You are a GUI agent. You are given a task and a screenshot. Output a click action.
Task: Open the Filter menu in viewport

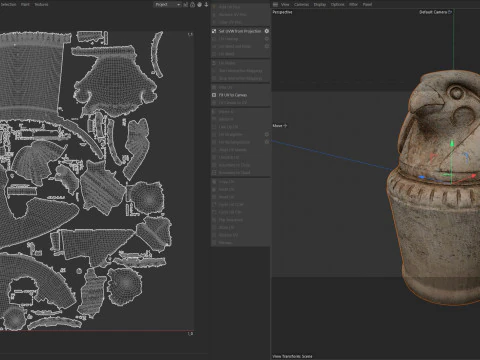tap(353, 4)
